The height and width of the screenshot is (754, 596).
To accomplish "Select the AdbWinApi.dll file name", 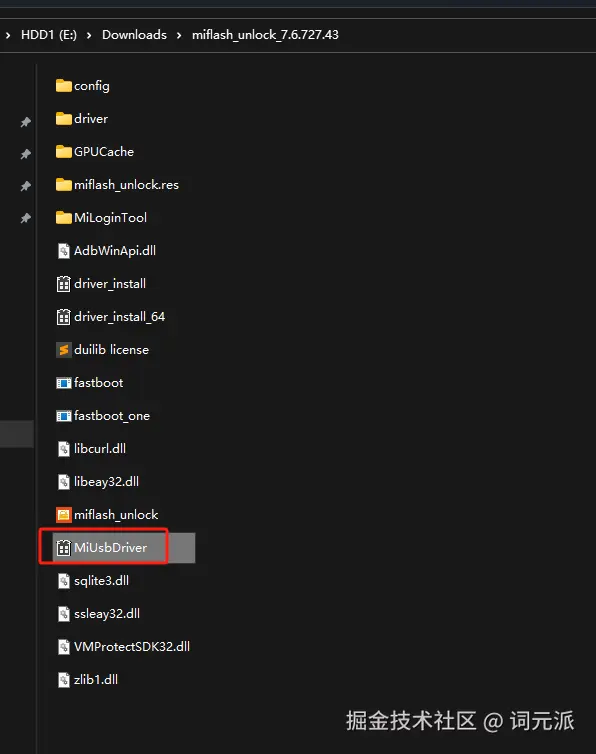I will 115,251.
